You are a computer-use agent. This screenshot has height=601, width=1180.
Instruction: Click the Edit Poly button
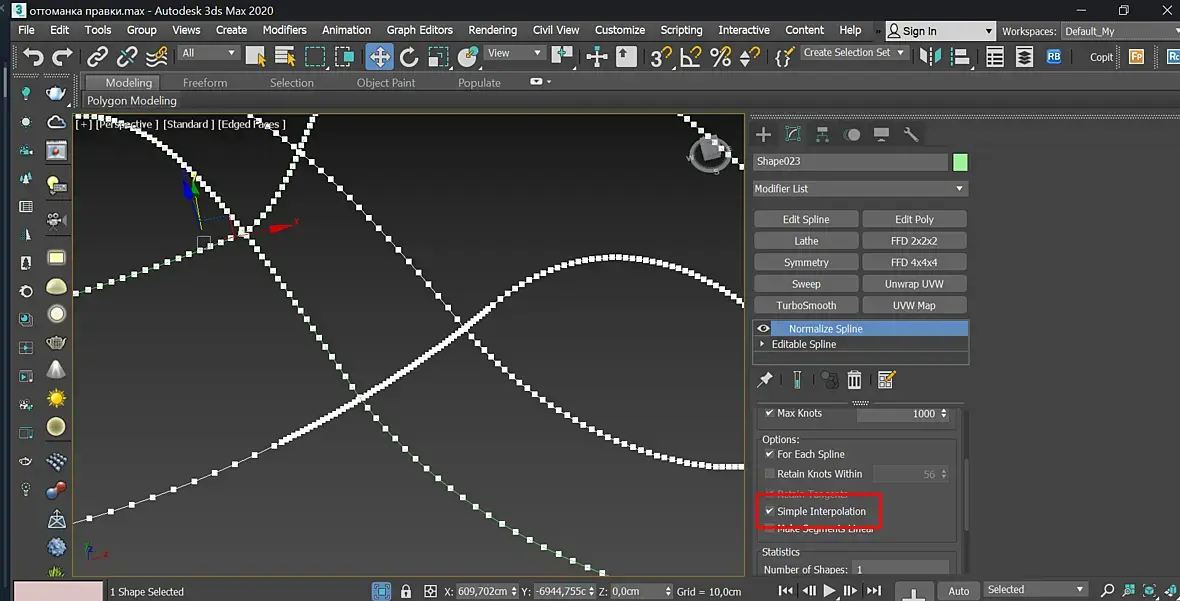click(x=914, y=219)
